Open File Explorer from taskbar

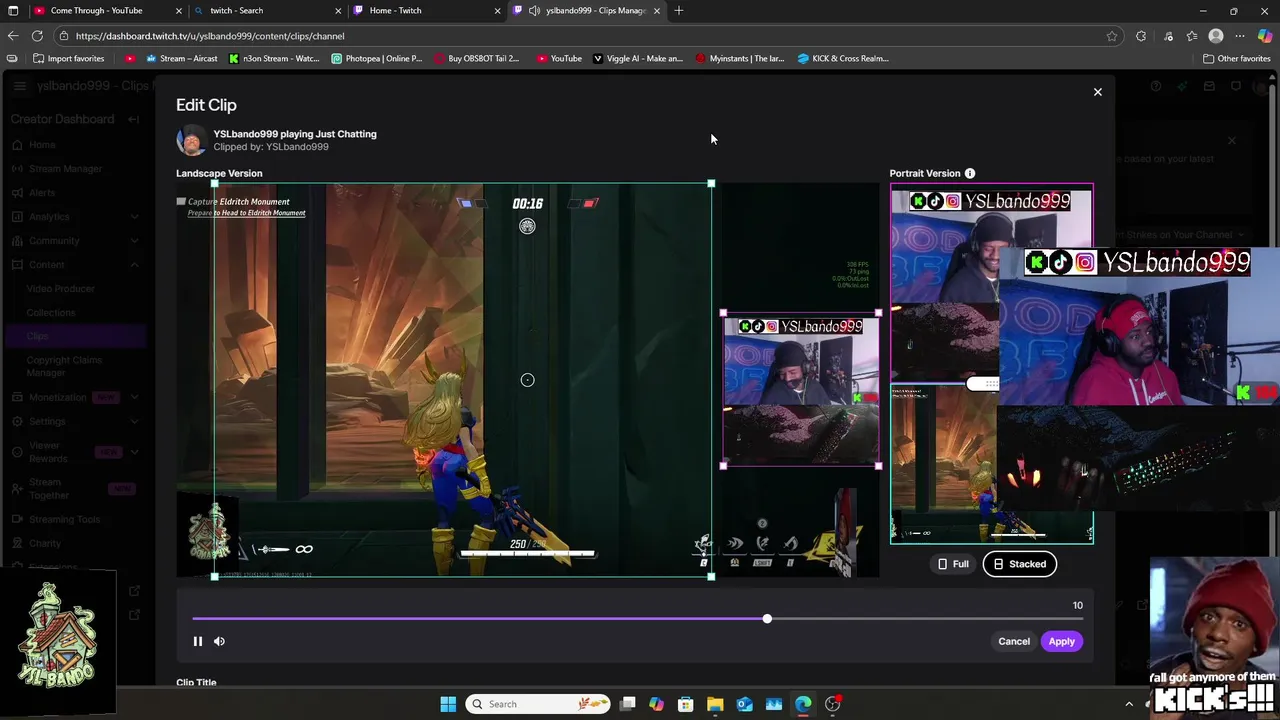click(x=715, y=704)
